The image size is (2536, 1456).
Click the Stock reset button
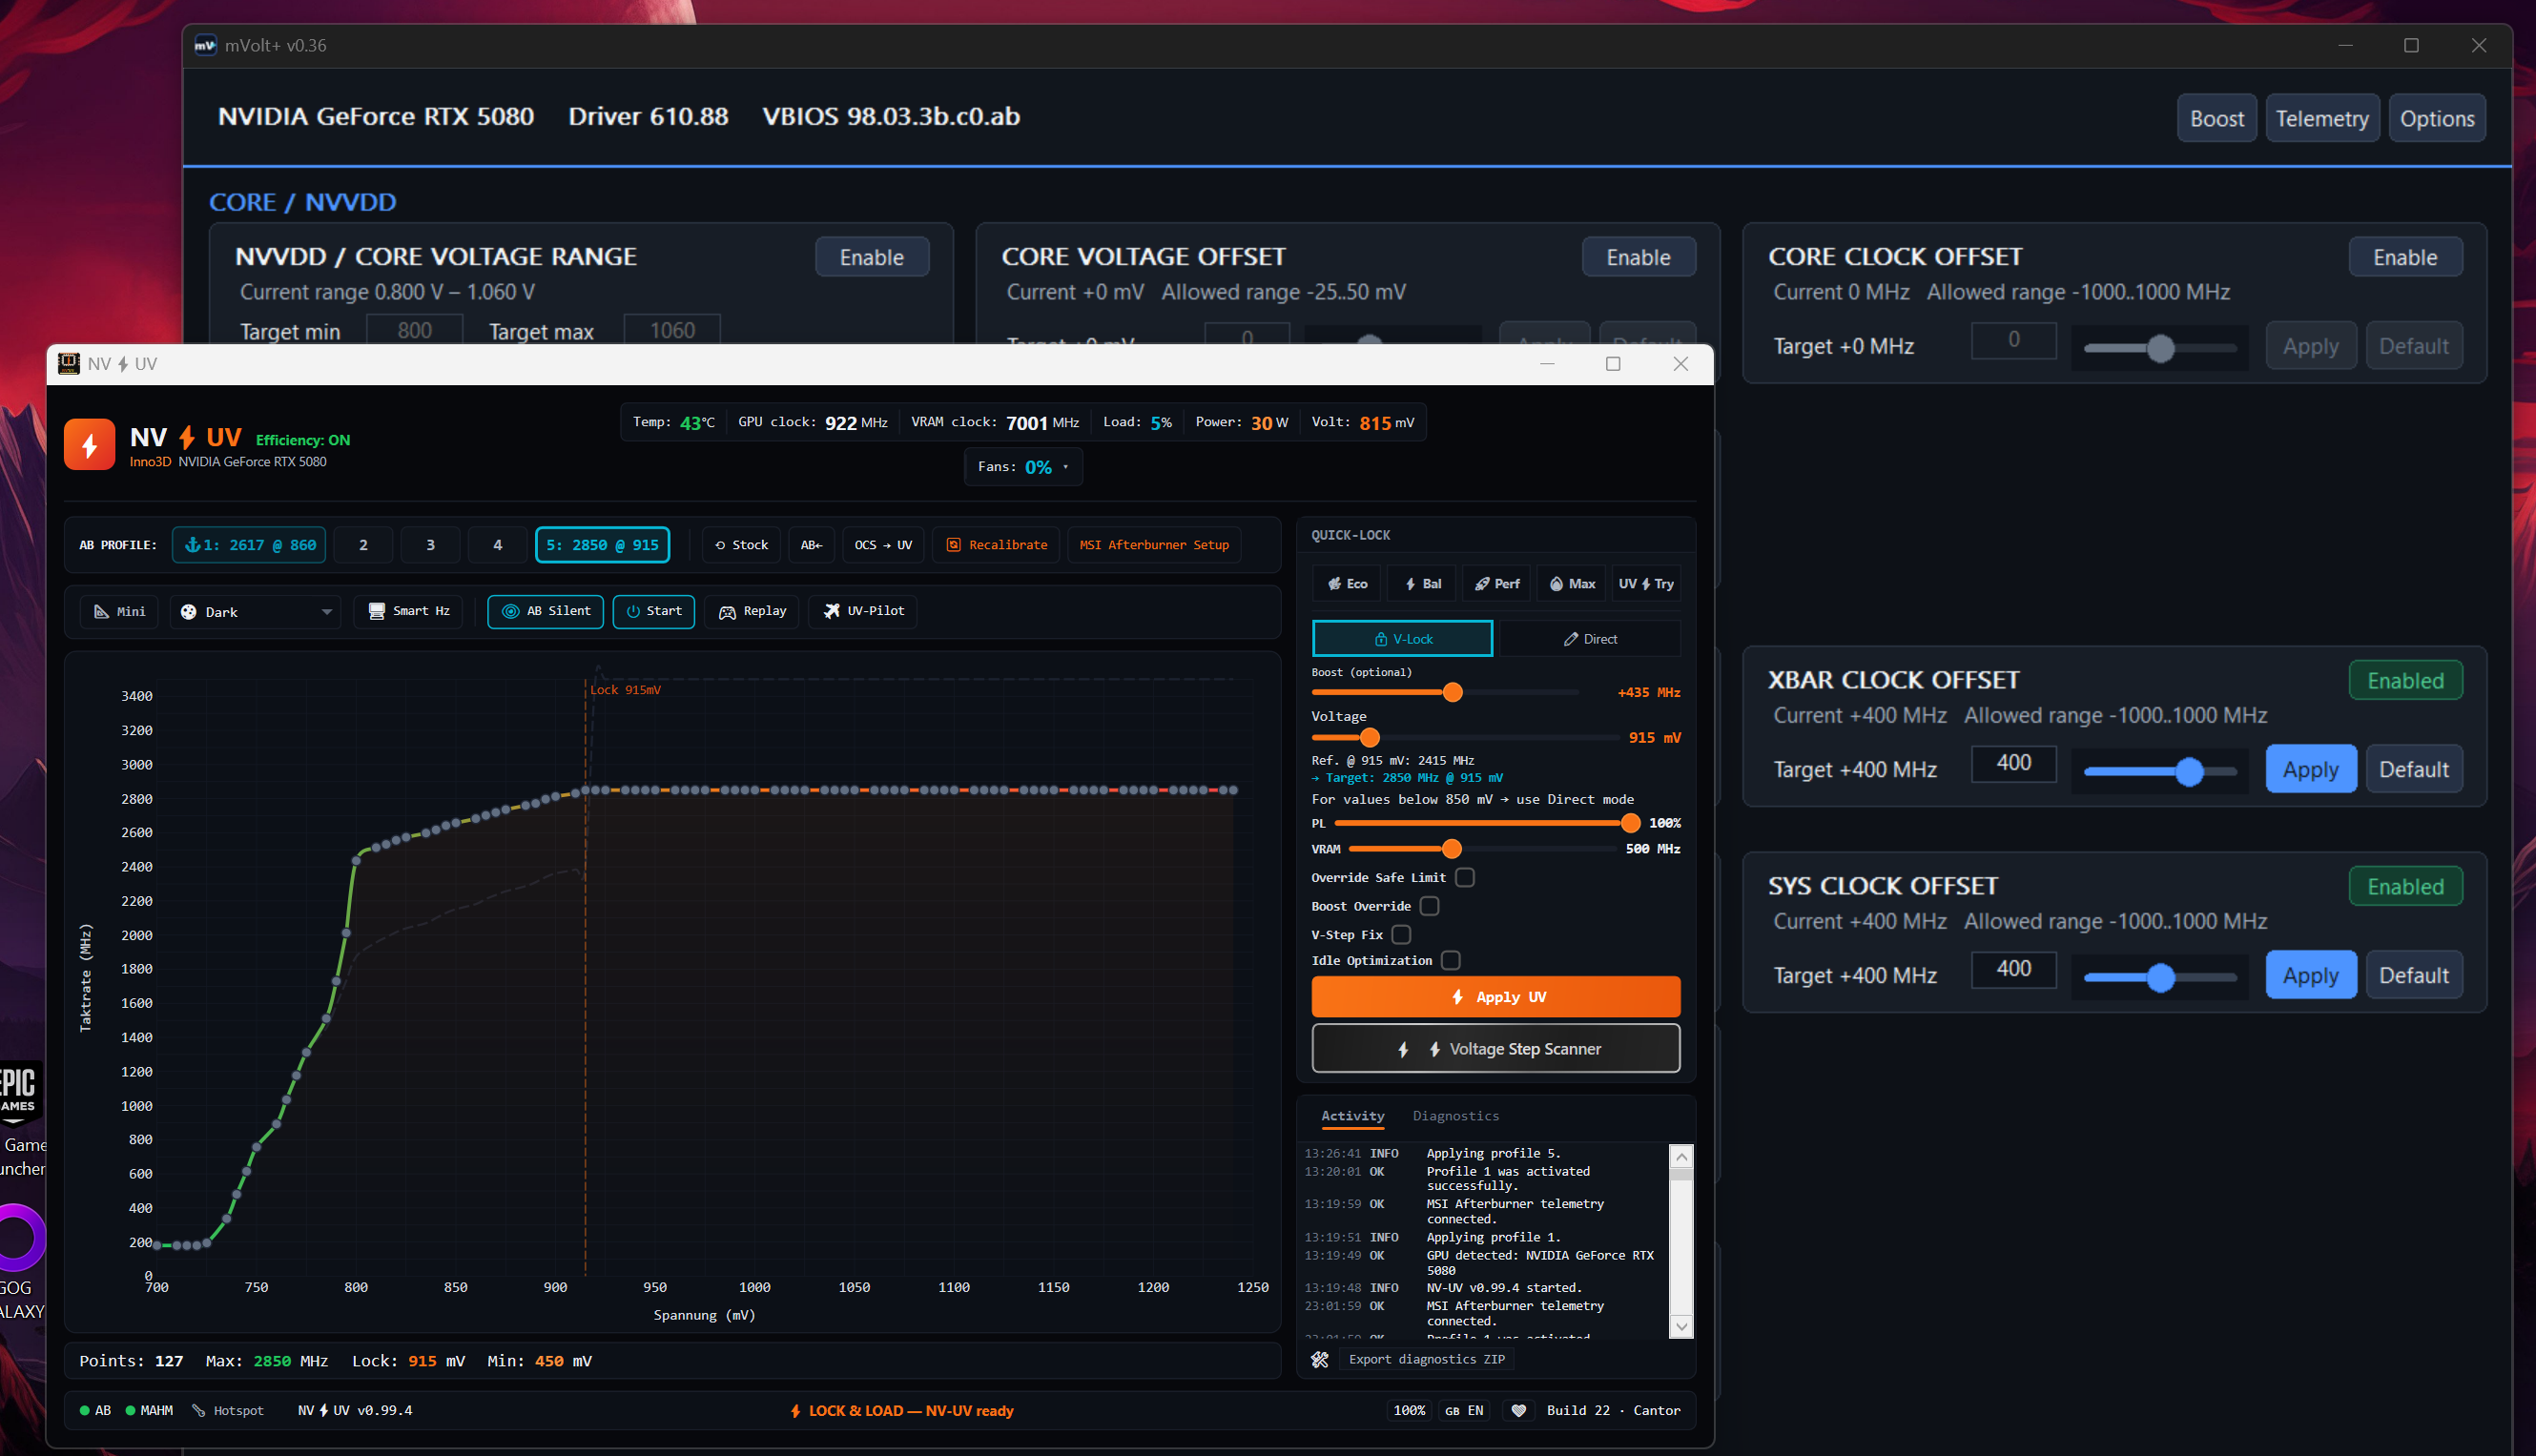[742, 545]
